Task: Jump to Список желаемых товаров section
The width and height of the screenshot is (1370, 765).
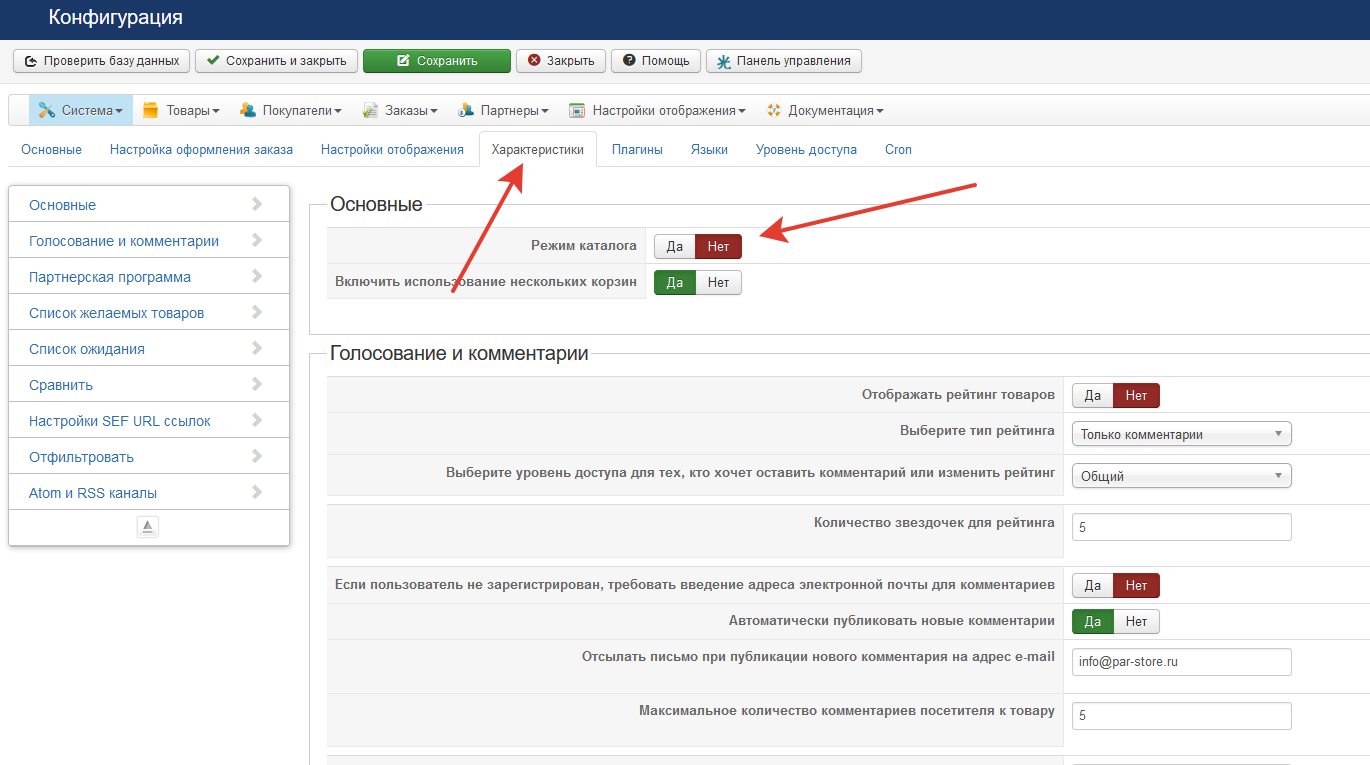Action: tap(149, 312)
